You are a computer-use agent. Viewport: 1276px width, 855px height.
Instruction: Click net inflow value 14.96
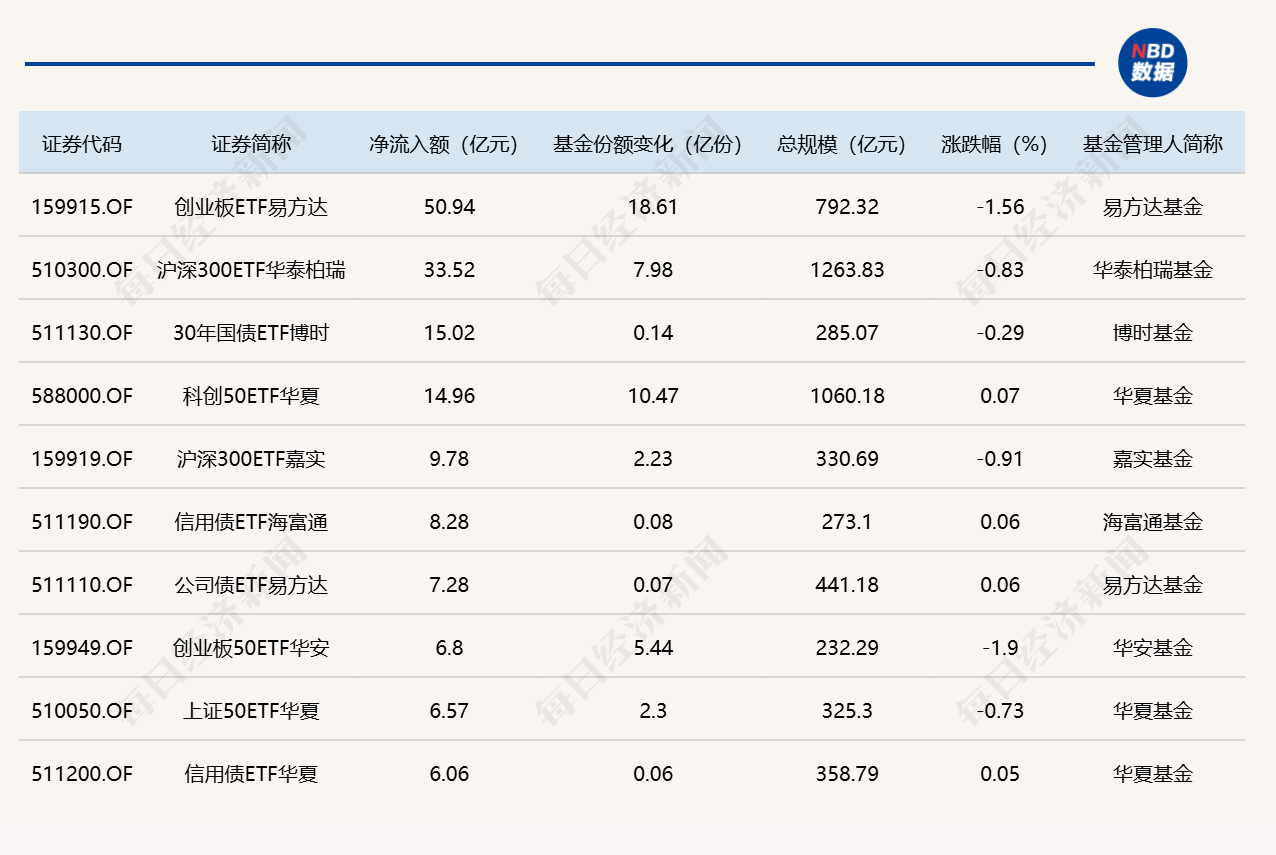tap(449, 396)
